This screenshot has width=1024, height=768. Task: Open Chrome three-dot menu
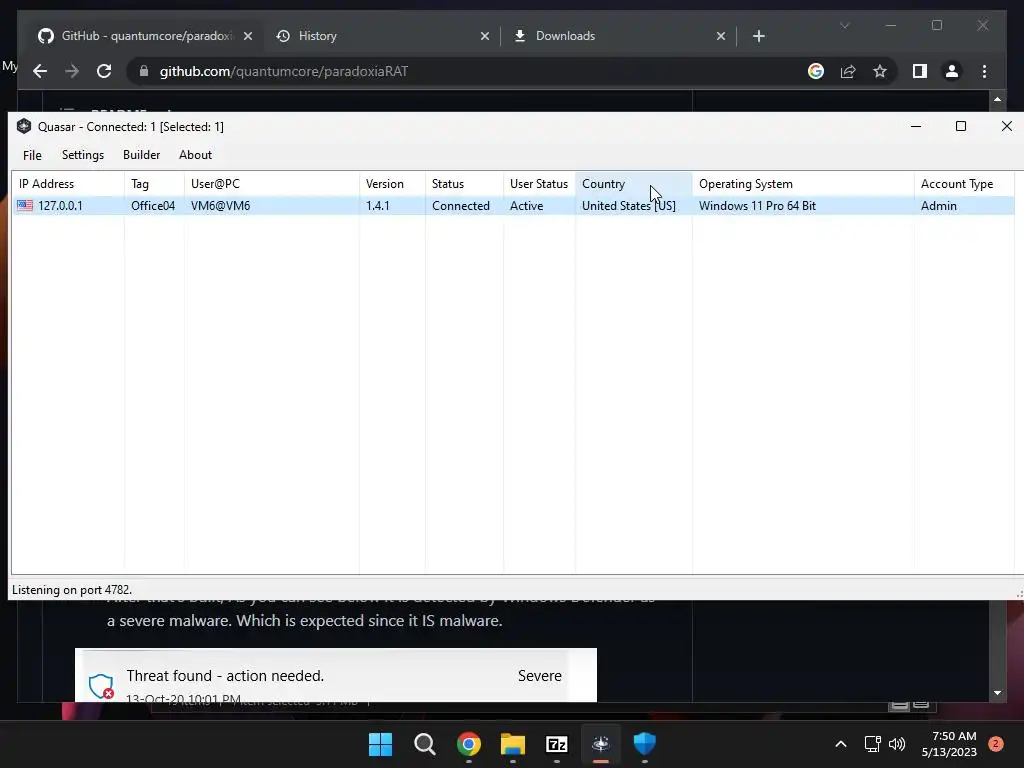[984, 71]
